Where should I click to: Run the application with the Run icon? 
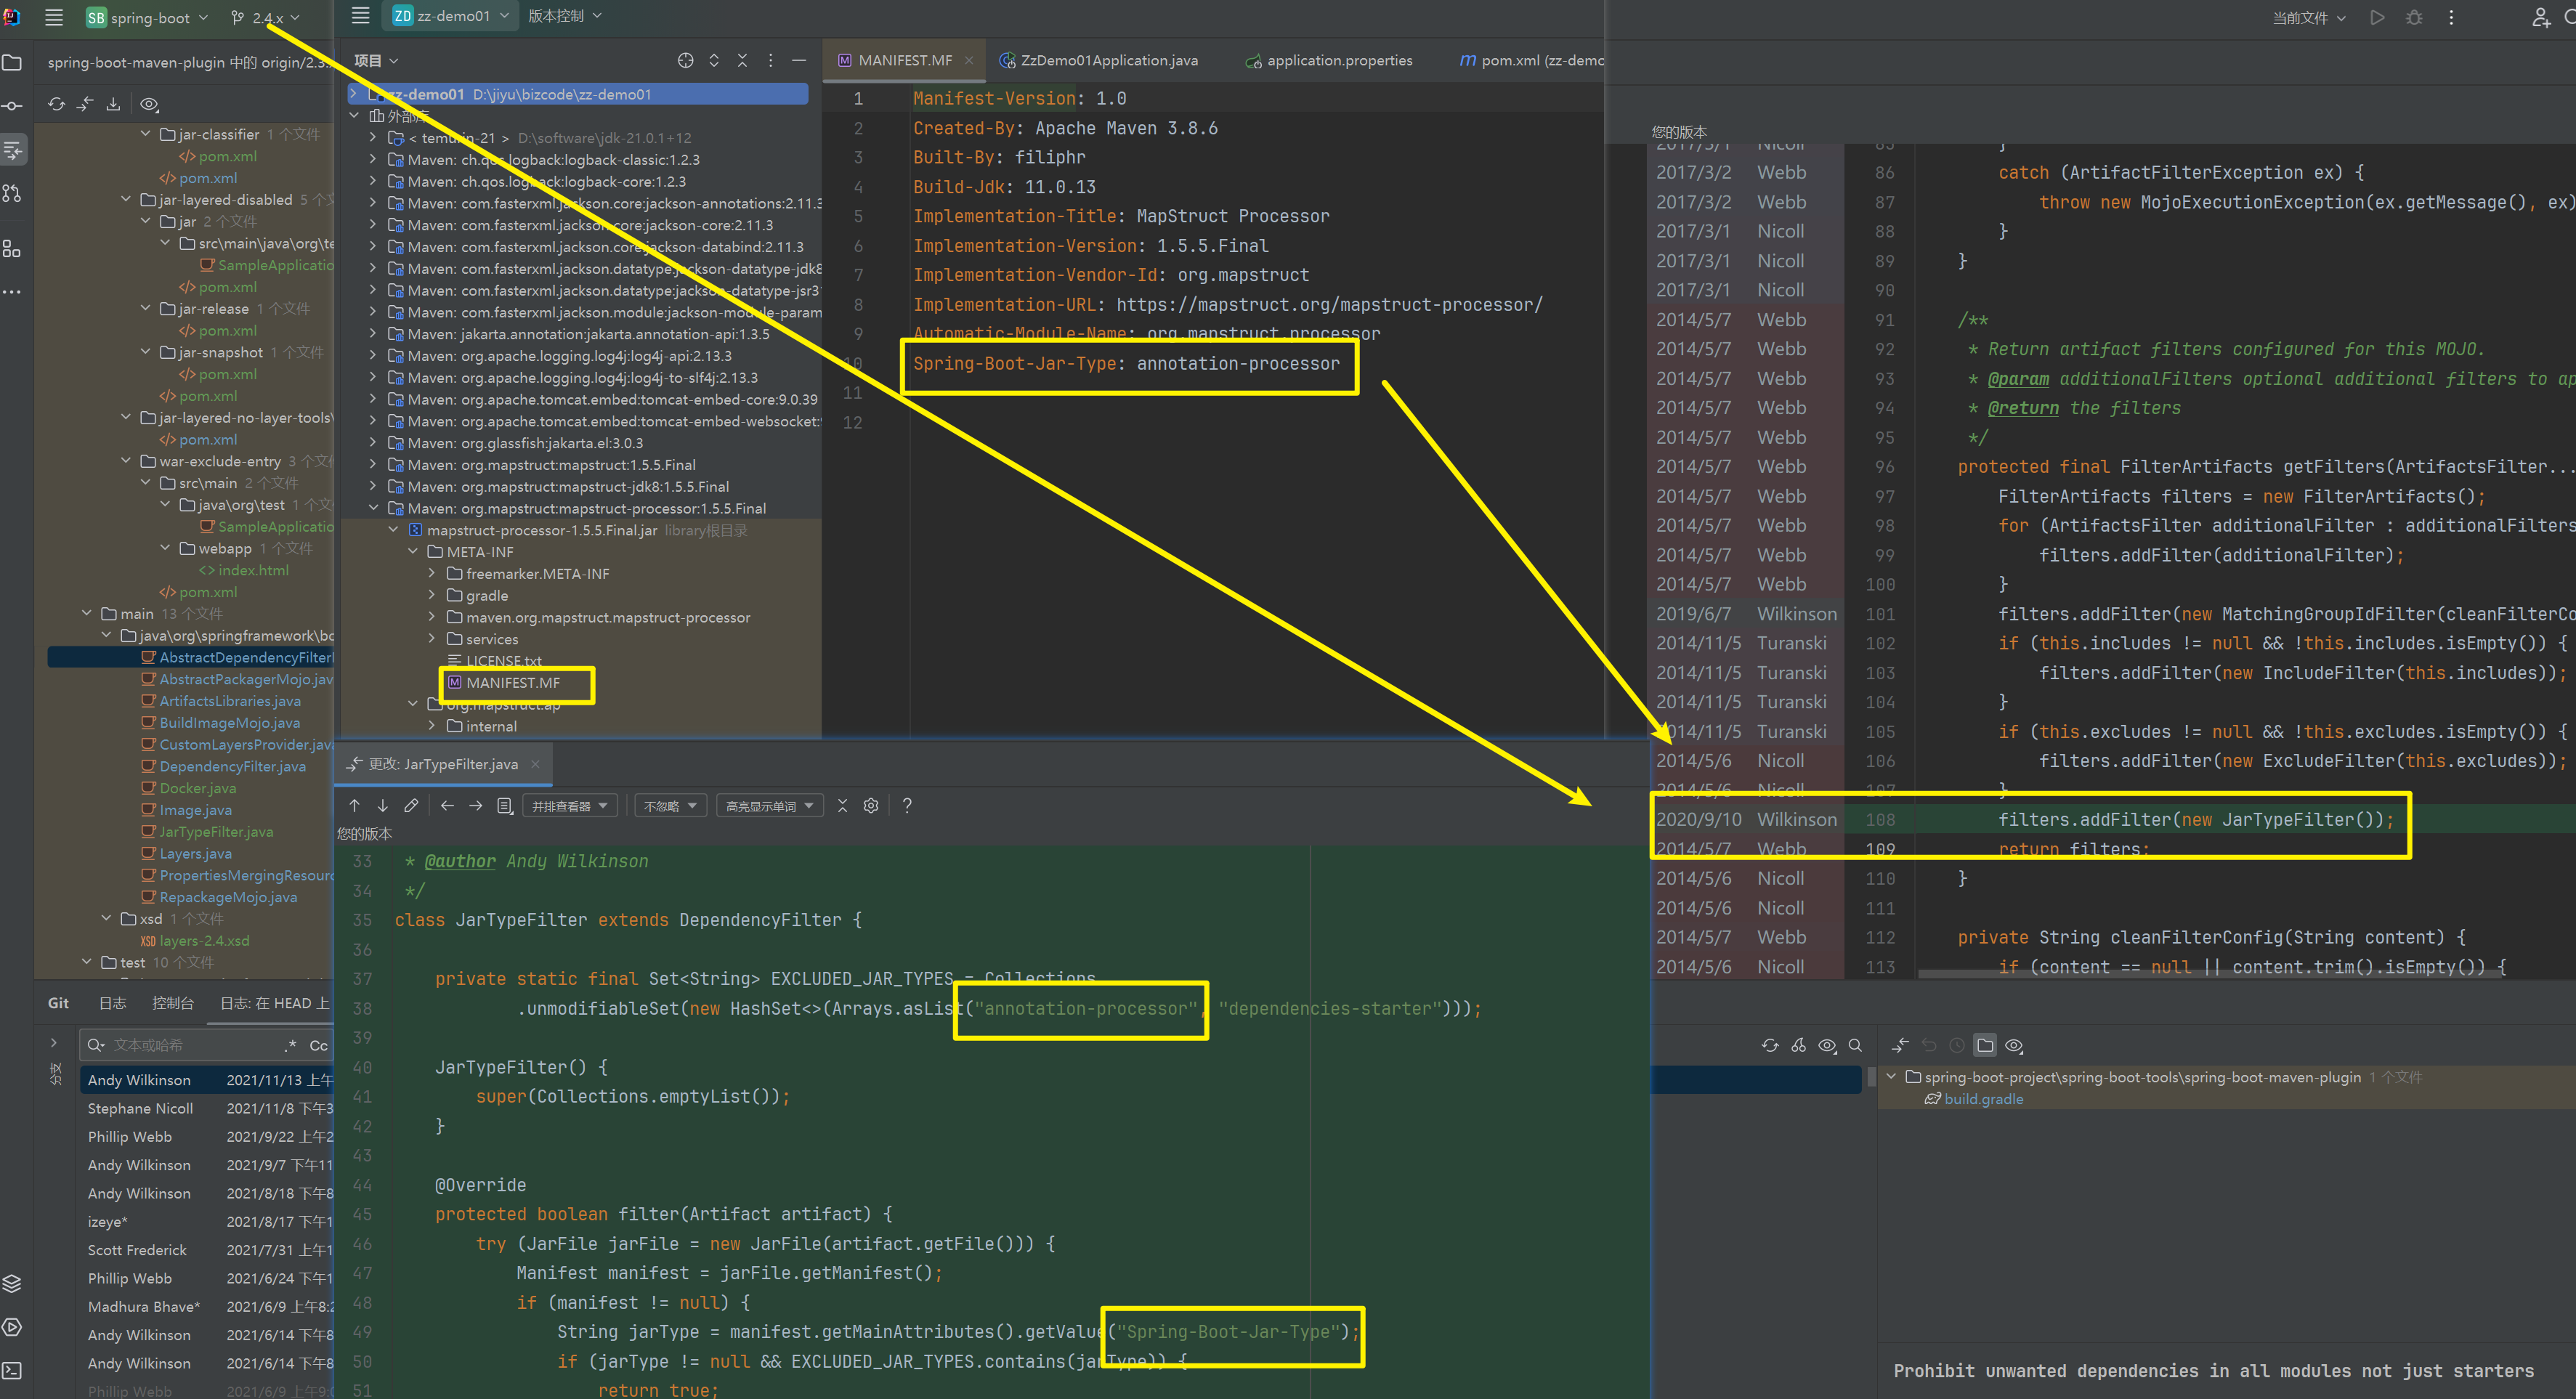pyautogui.click(x=2378, y=17)
